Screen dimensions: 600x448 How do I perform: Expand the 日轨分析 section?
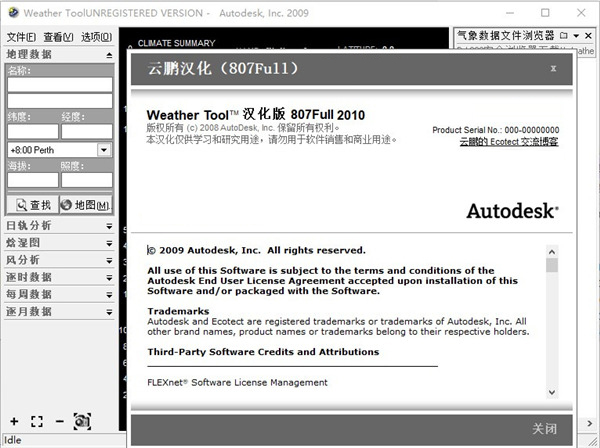pyautogui.click(x=108, y=226)
